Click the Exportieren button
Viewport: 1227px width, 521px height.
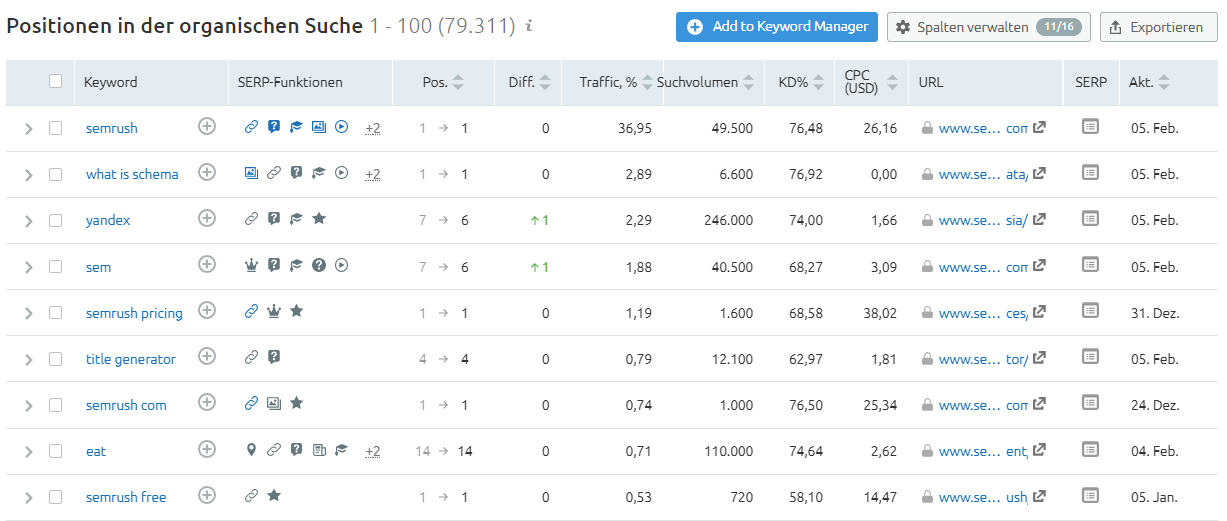[x=1159, y=27]
